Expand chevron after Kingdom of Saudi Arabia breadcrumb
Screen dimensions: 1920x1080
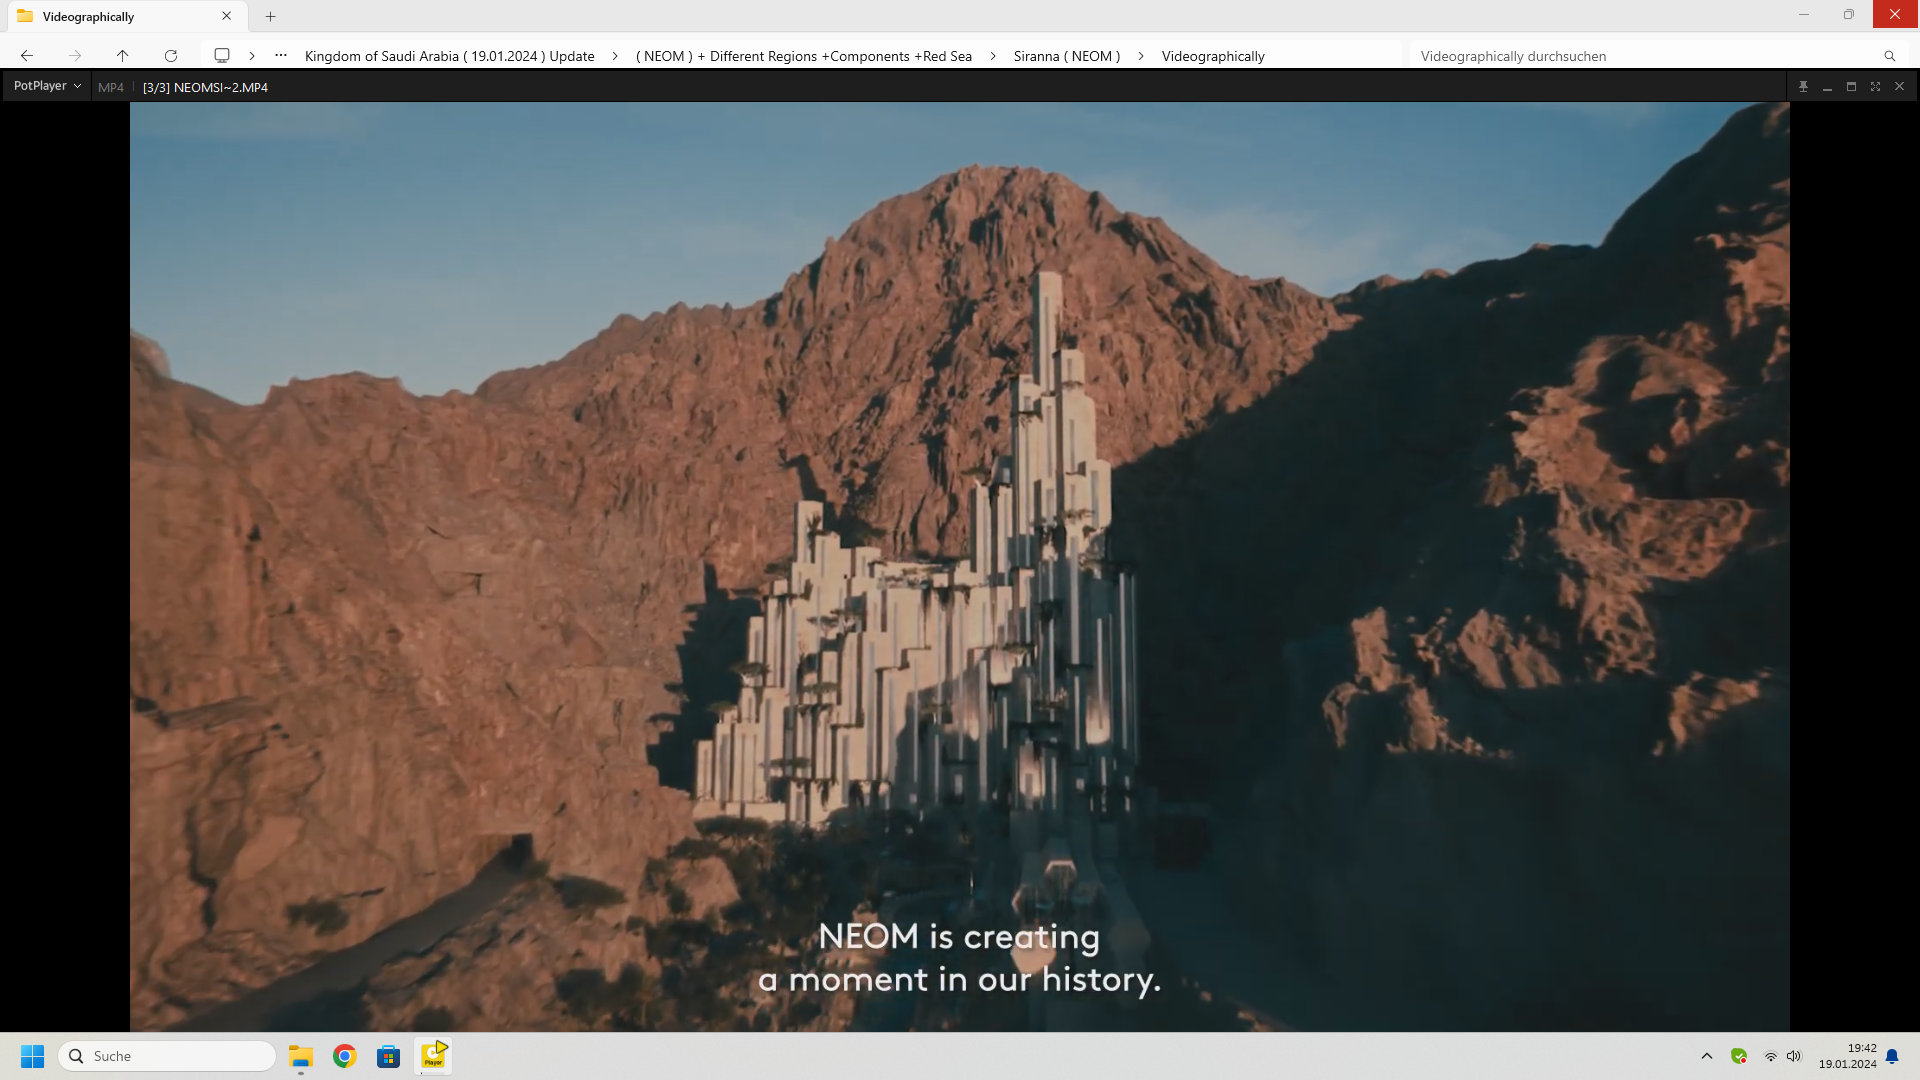point(615,56)
